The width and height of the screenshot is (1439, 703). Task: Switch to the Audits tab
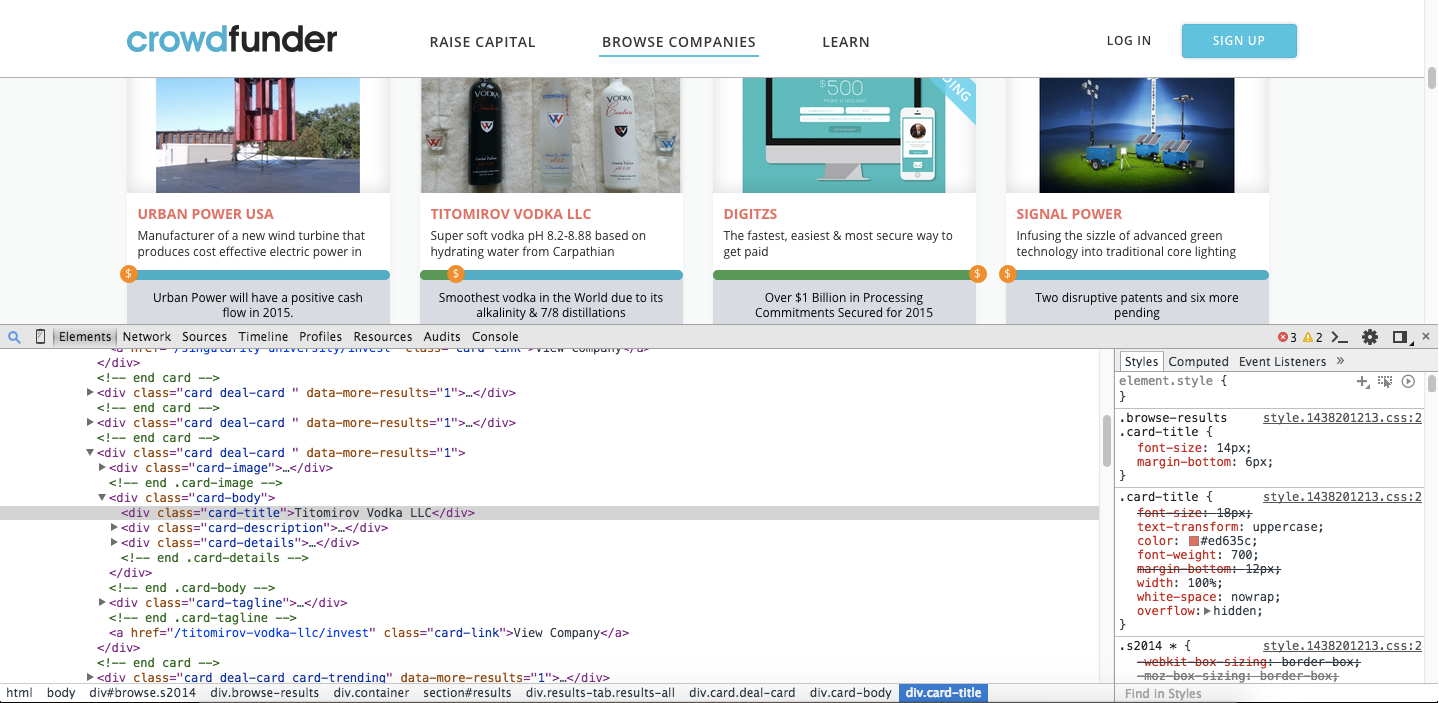[x=442, y=337]
